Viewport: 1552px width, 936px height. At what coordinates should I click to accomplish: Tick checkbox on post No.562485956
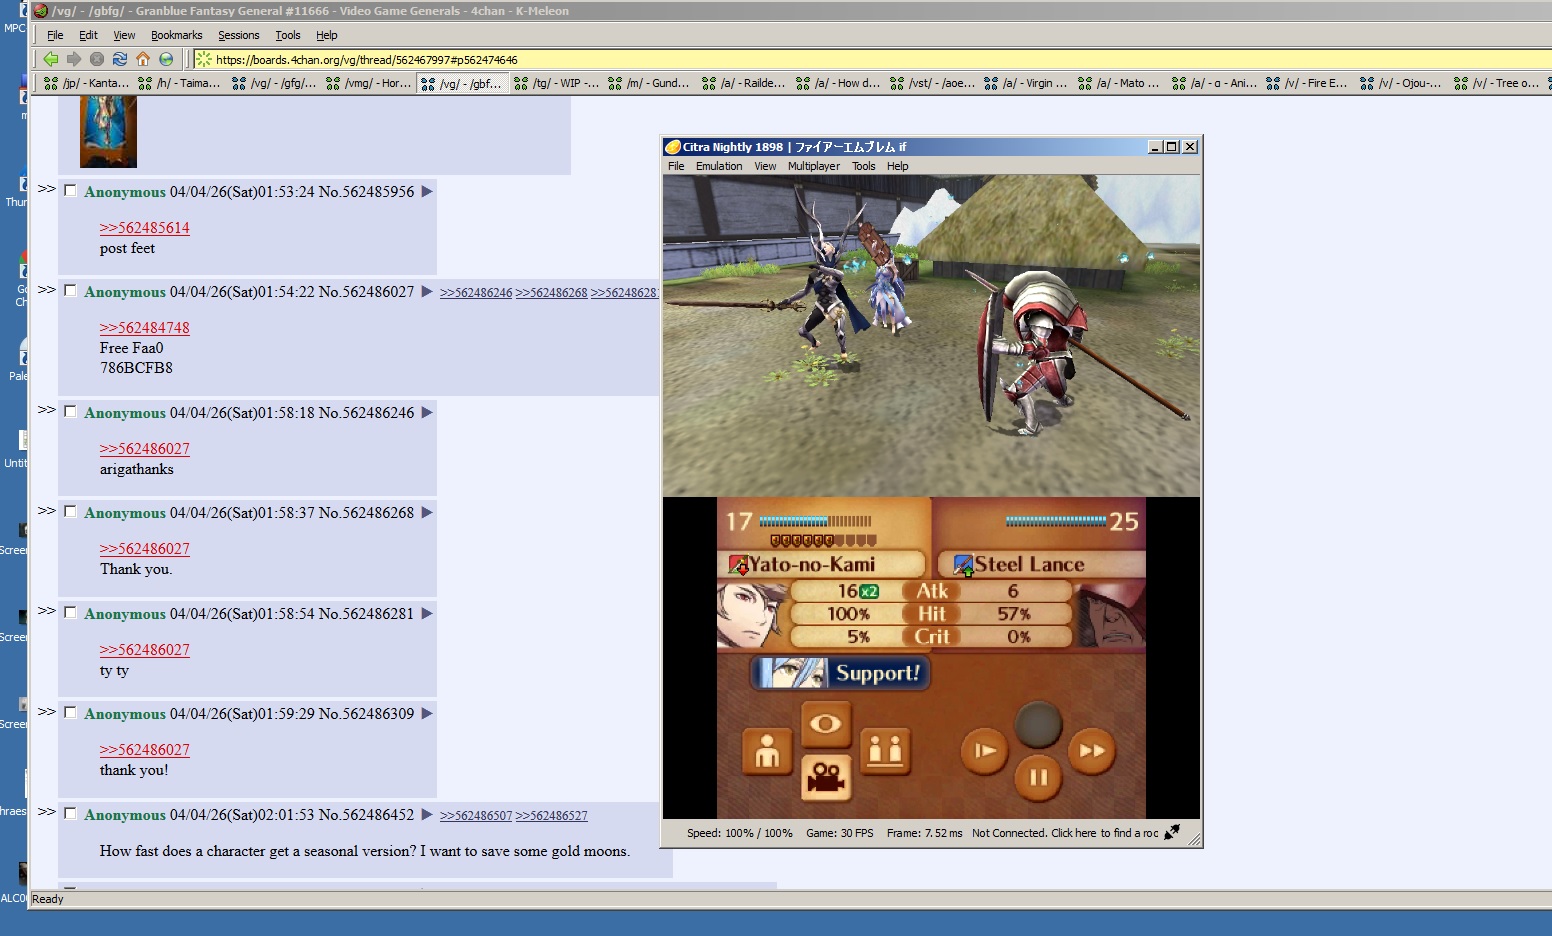(x=70, y=191)
